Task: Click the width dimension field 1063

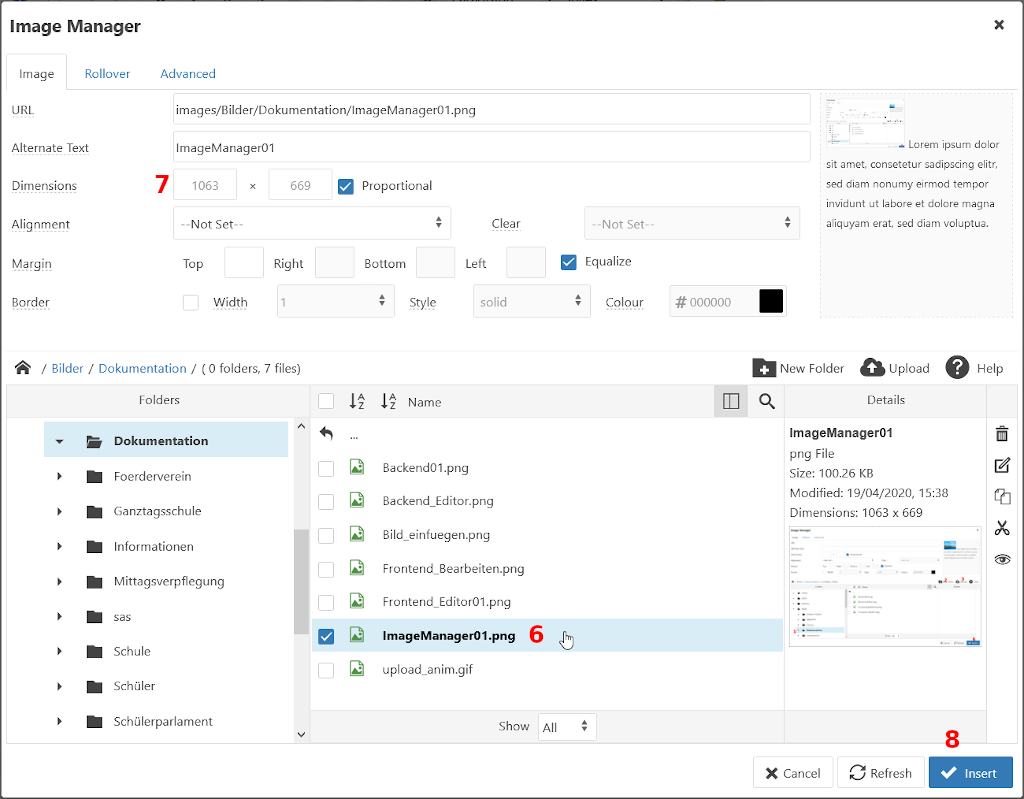Action: point(205,185)
